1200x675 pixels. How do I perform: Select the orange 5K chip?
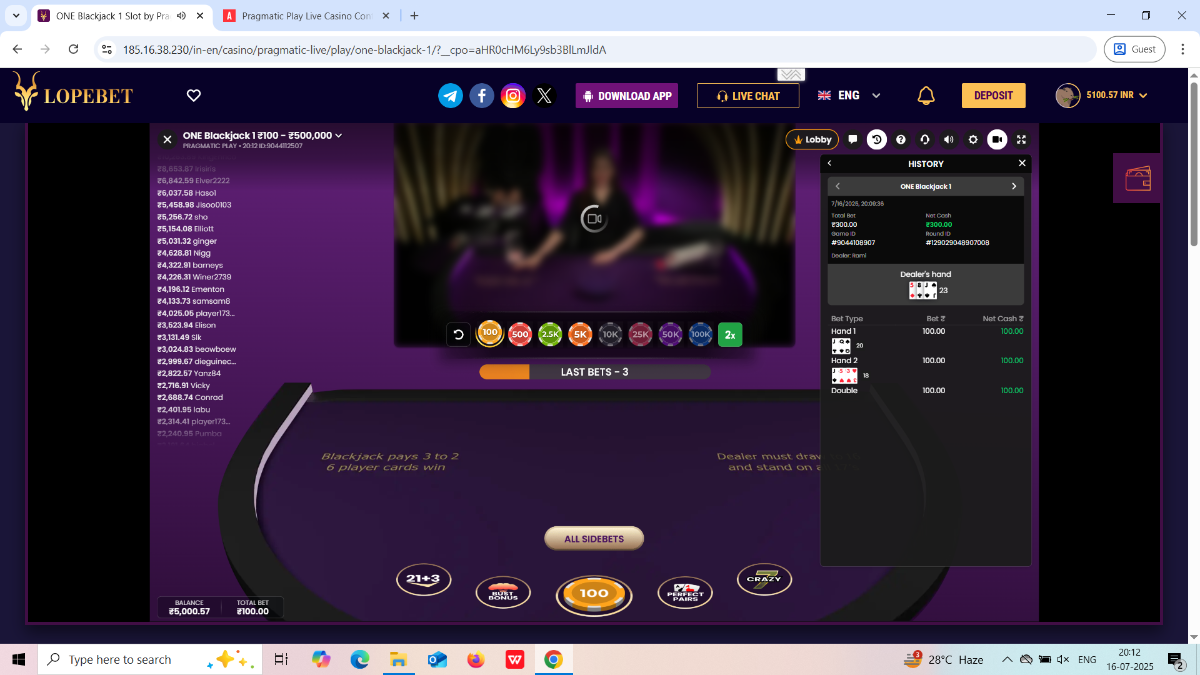click(580, 335)
